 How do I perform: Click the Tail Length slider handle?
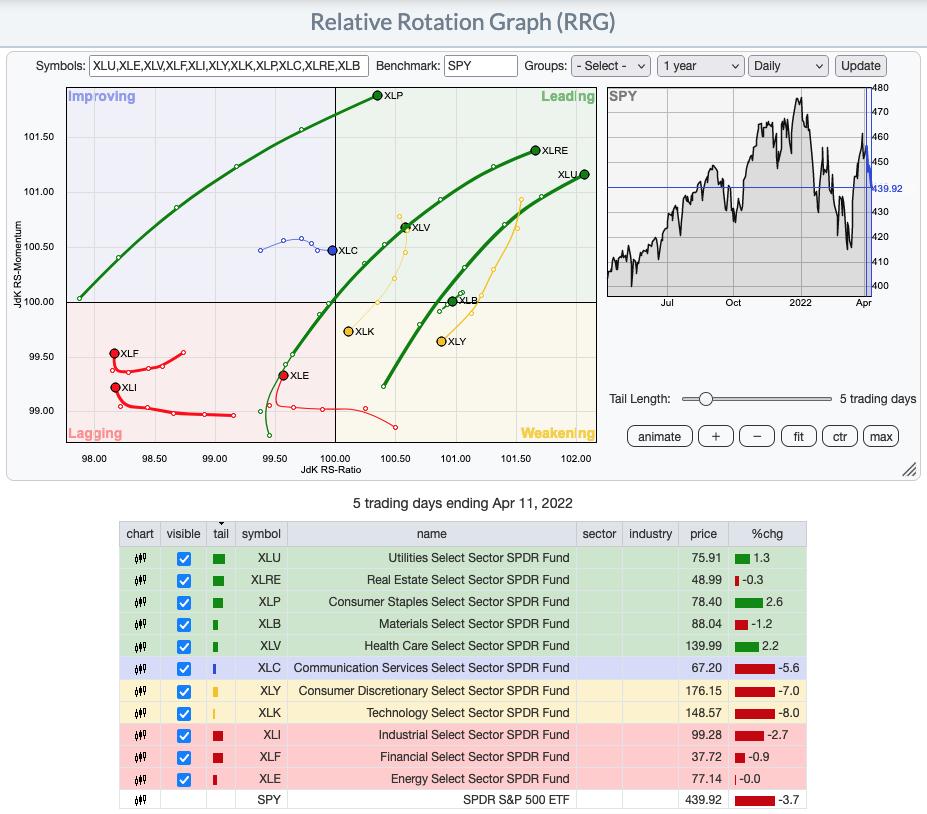pos(705,399)
